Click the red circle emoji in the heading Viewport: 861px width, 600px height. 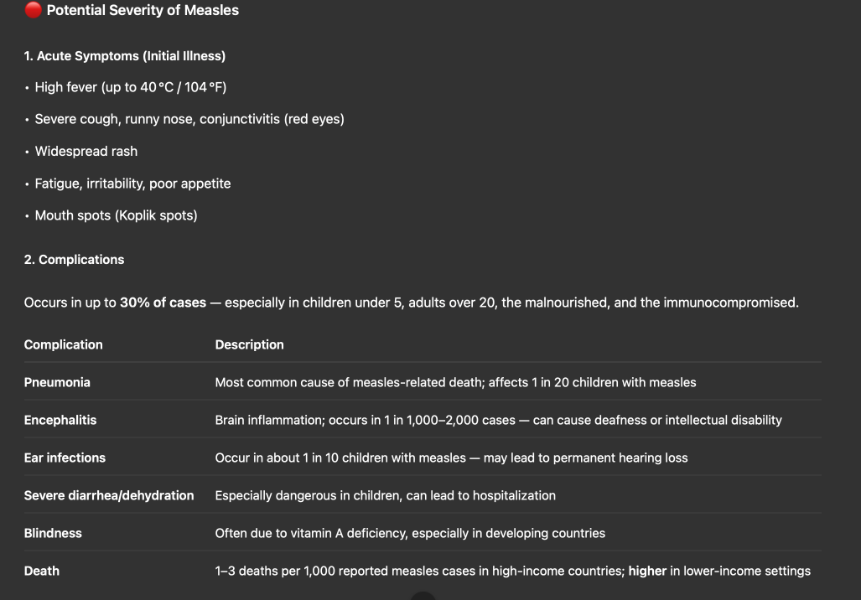pyautogui.click(x=33, y=11)
